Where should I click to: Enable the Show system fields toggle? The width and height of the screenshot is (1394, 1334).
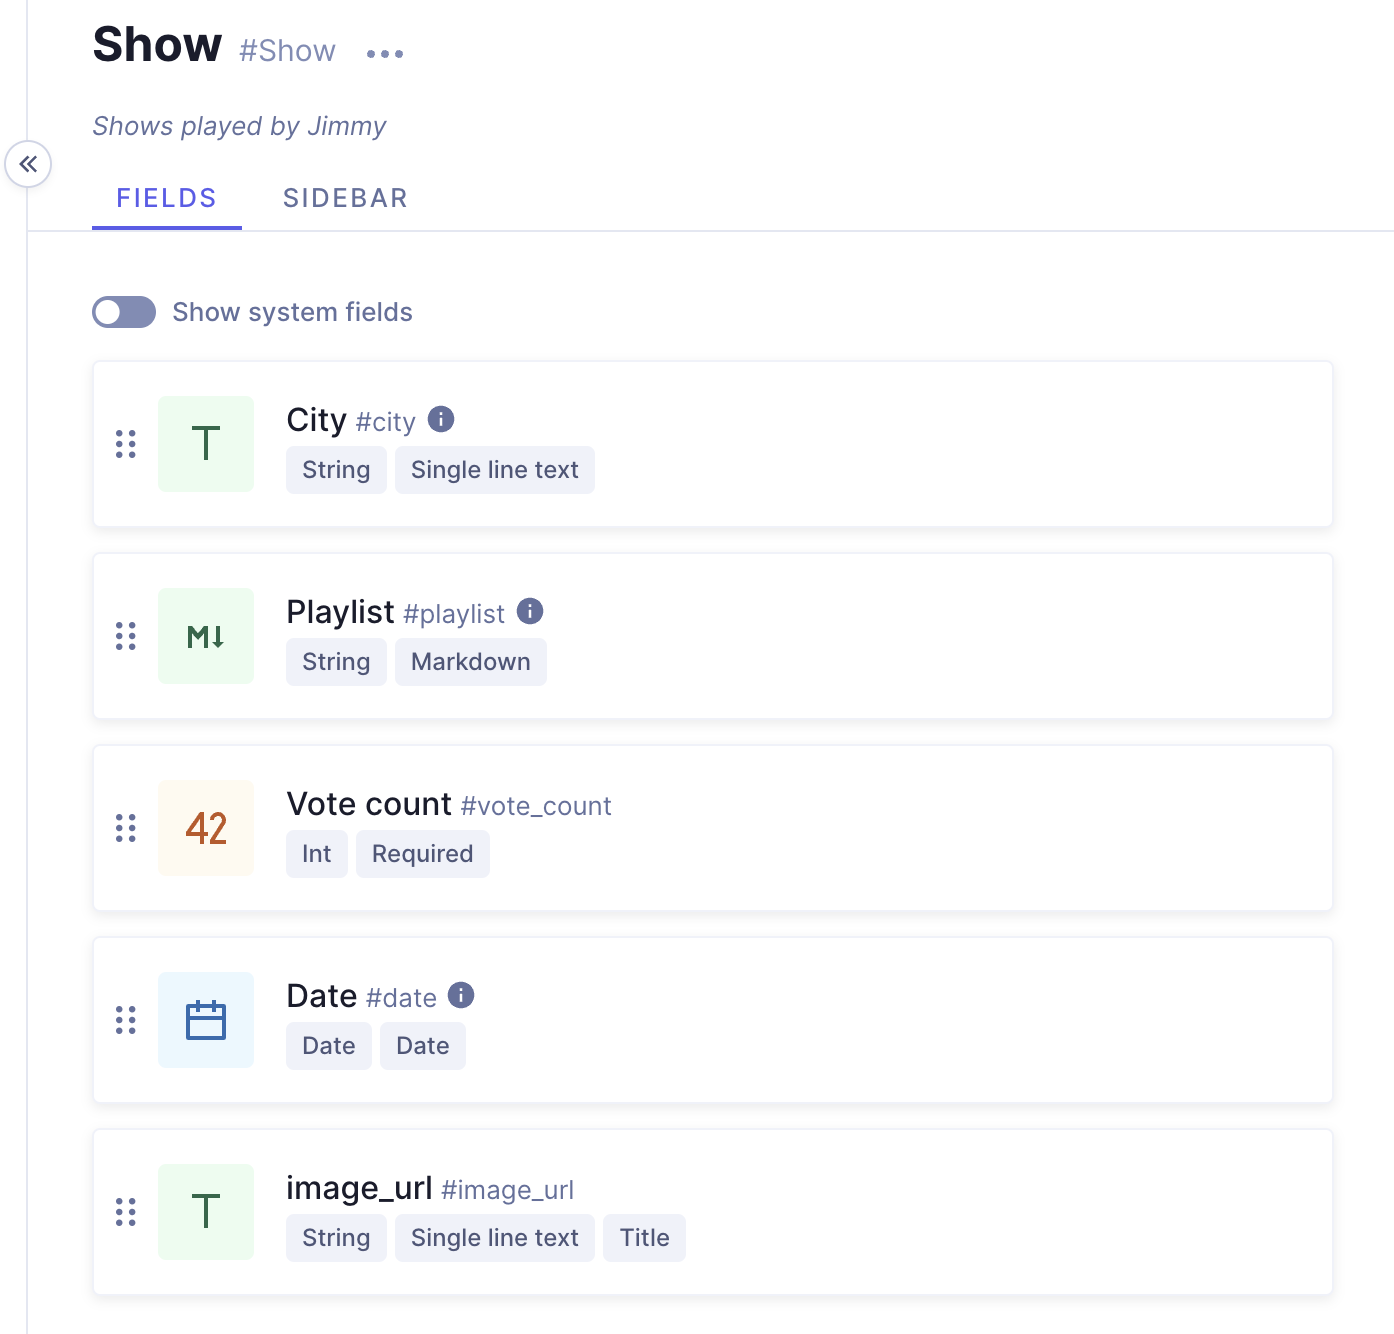[x=124, y=312]
